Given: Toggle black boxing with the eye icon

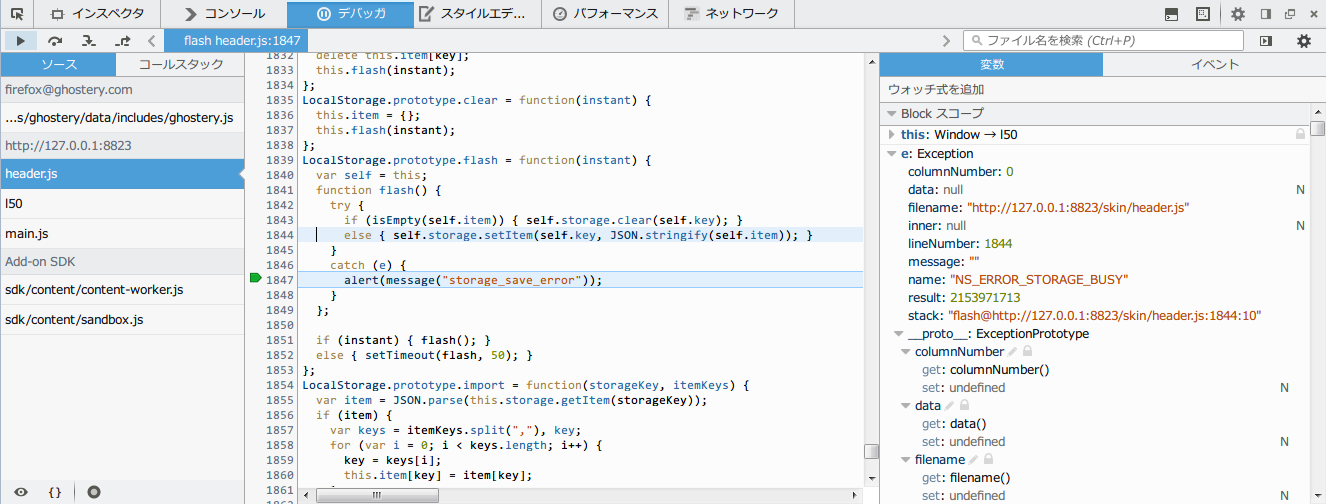Looking at the screenshot, I should (21, 492).
